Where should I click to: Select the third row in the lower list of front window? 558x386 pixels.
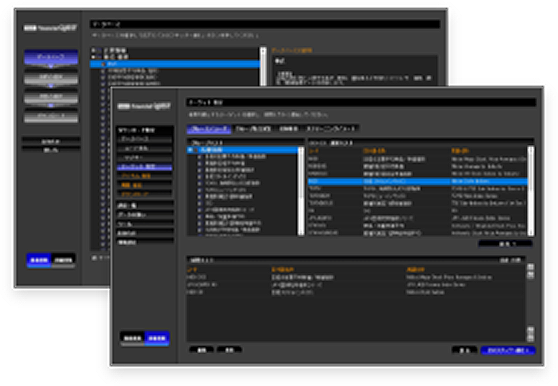click(x=356, y=292)
